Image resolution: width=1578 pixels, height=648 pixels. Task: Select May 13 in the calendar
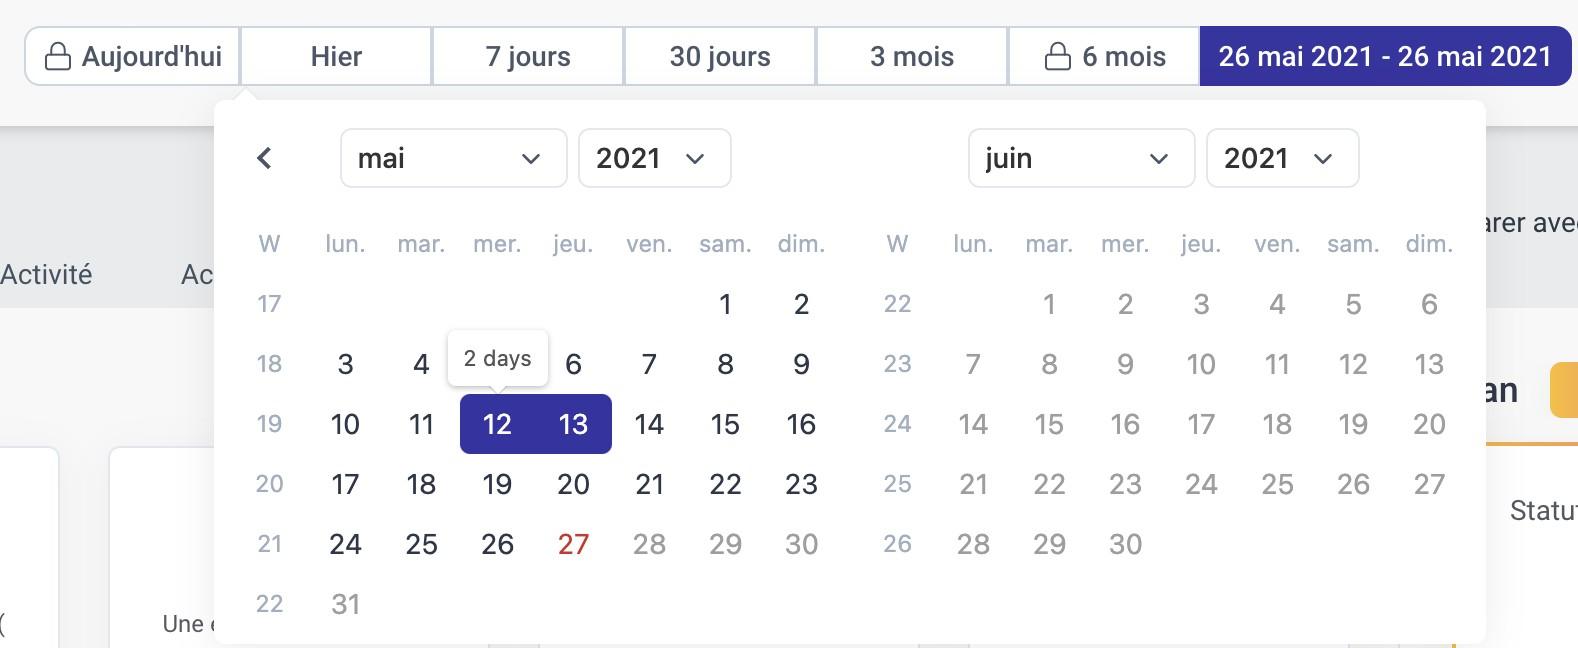pyautogui.click(x=573, y=424)
